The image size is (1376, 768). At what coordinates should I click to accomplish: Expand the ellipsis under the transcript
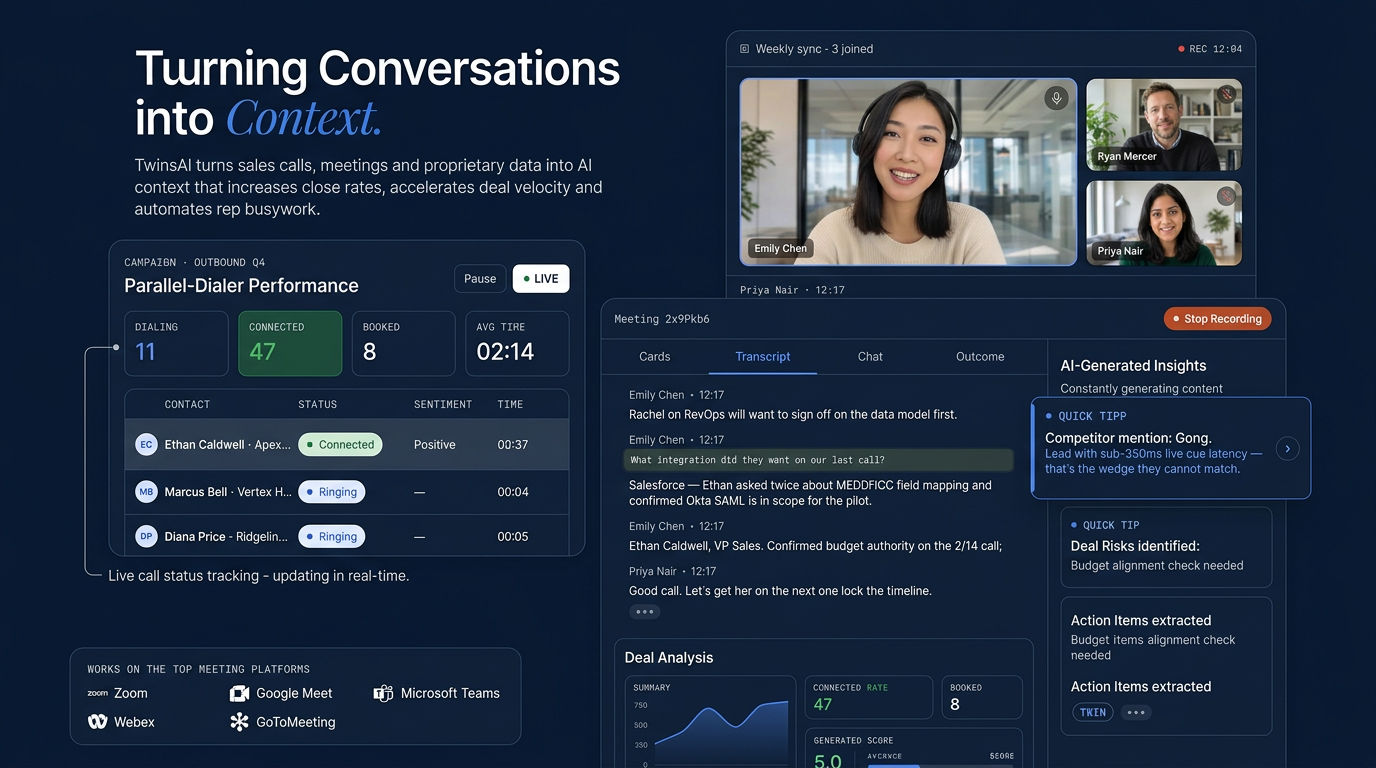click(644, 612)
